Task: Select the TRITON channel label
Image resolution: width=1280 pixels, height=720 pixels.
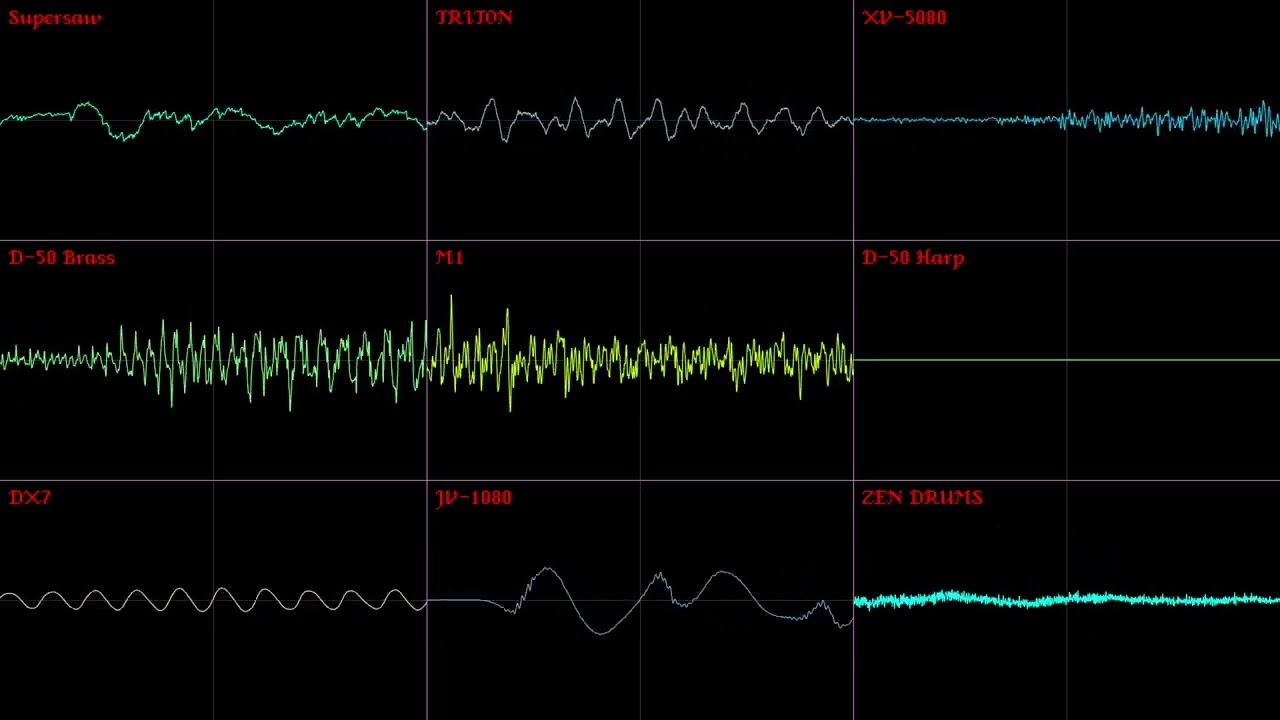Action: pos(474,18)
